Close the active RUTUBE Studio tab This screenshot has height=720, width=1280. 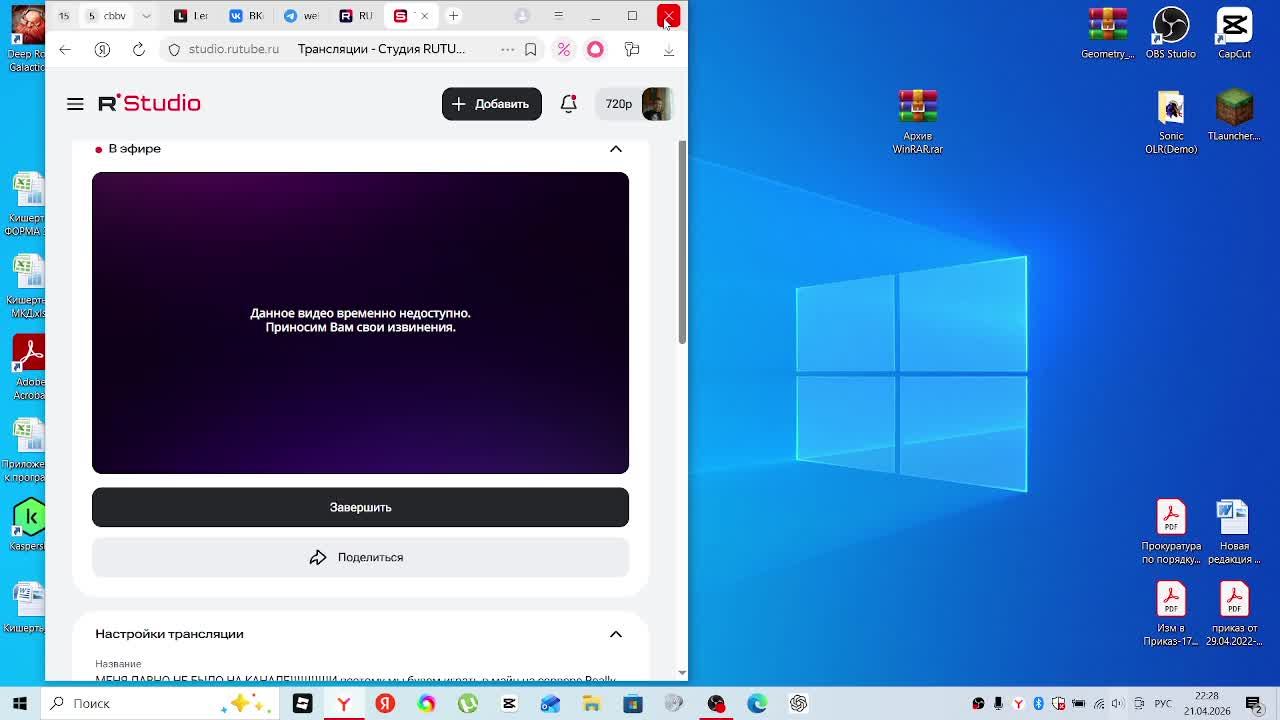pos(424,16)
